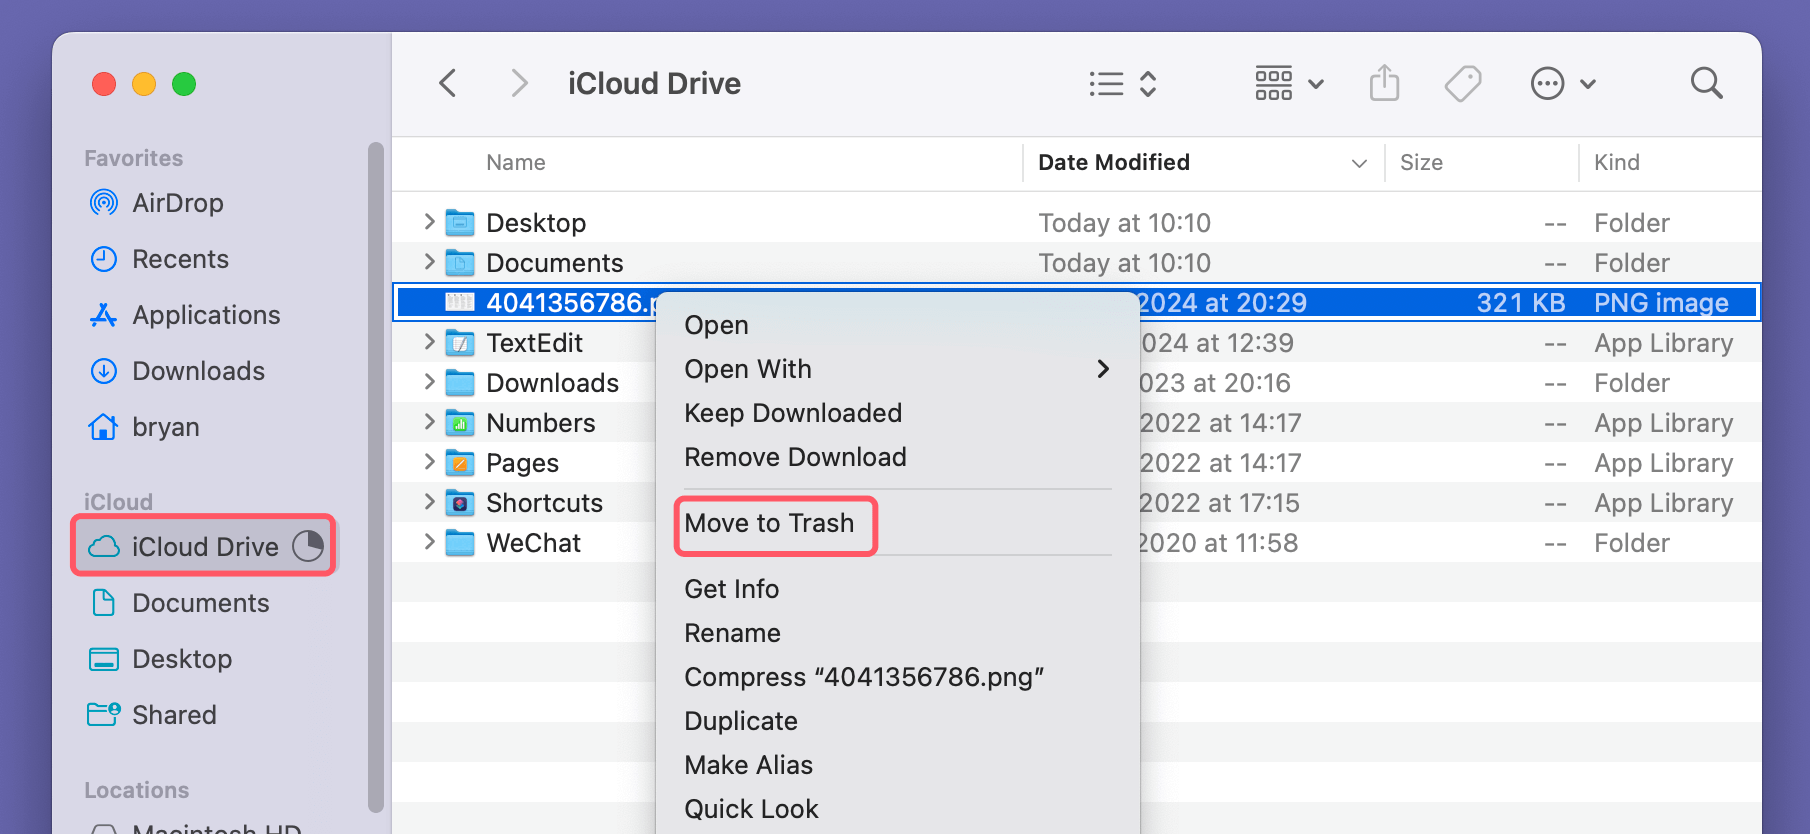Select the Desktop folder icon in list
Image resolution: width=1810 pixels, height=834 pixels.
coord(460,222)
